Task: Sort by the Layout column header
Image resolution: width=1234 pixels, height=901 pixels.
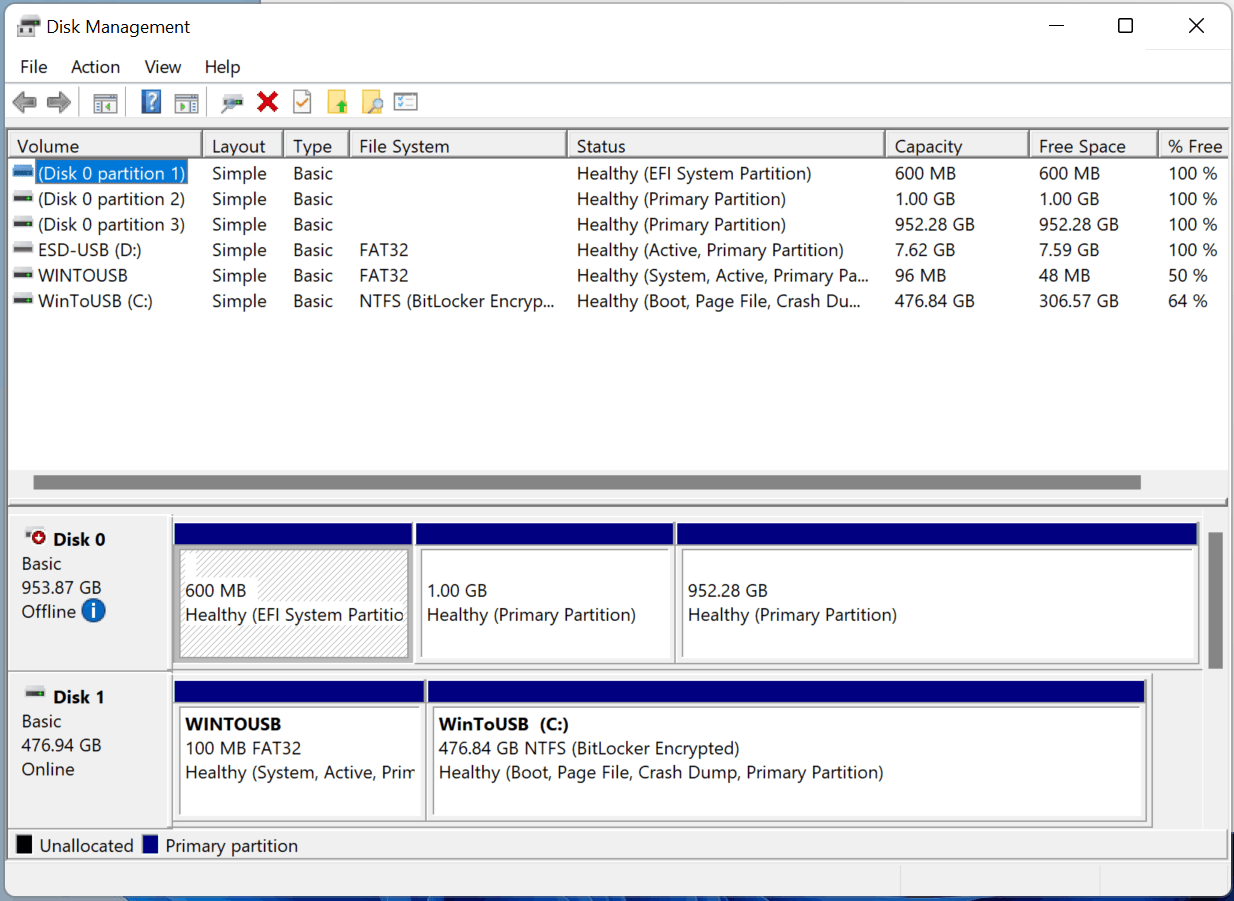Action: (243, 146)
